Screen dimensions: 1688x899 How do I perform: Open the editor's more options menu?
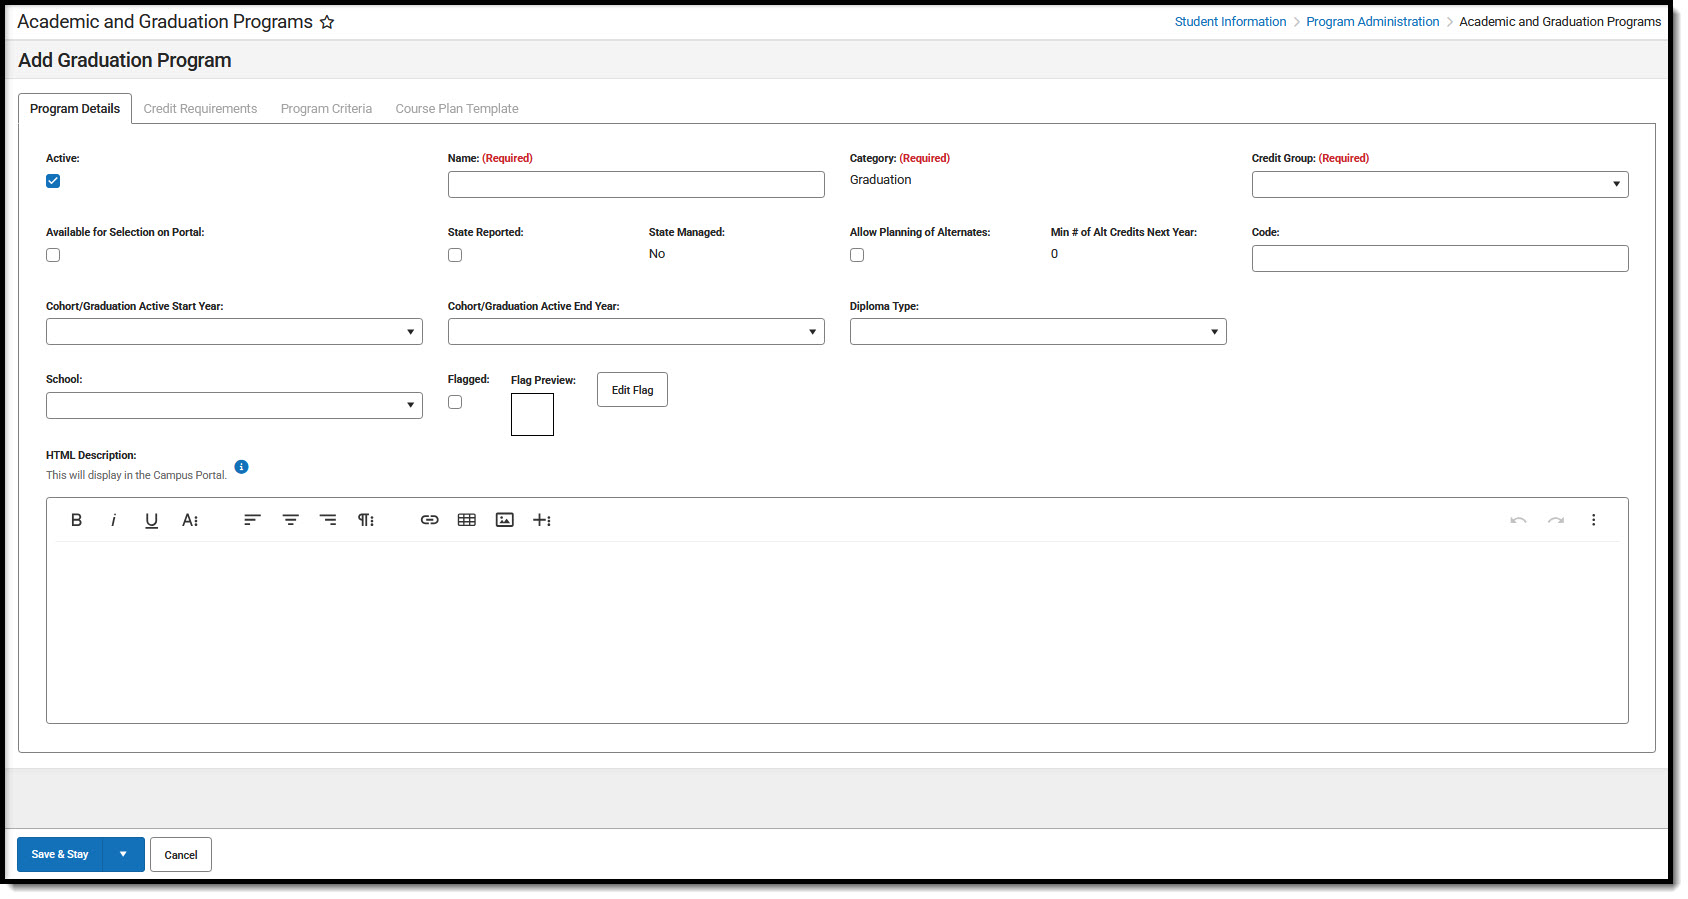click(x=1594, y=520)
